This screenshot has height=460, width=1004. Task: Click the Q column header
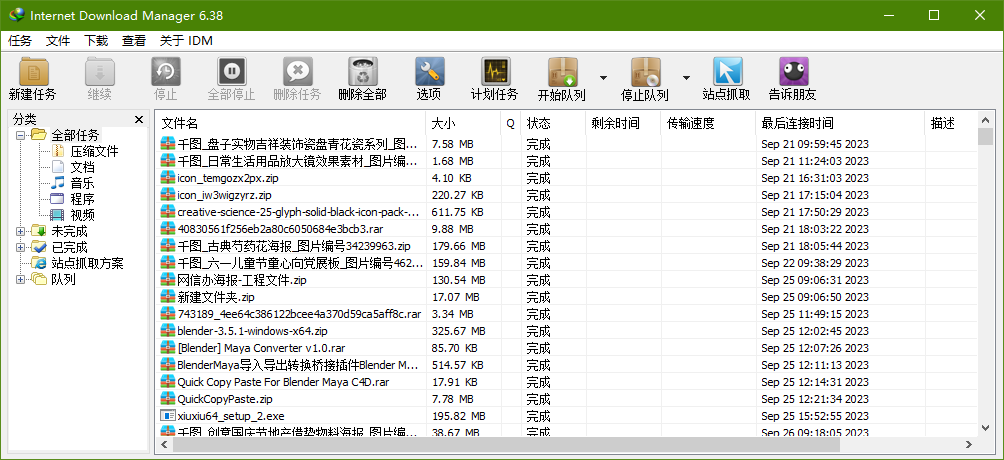[510, 124]
